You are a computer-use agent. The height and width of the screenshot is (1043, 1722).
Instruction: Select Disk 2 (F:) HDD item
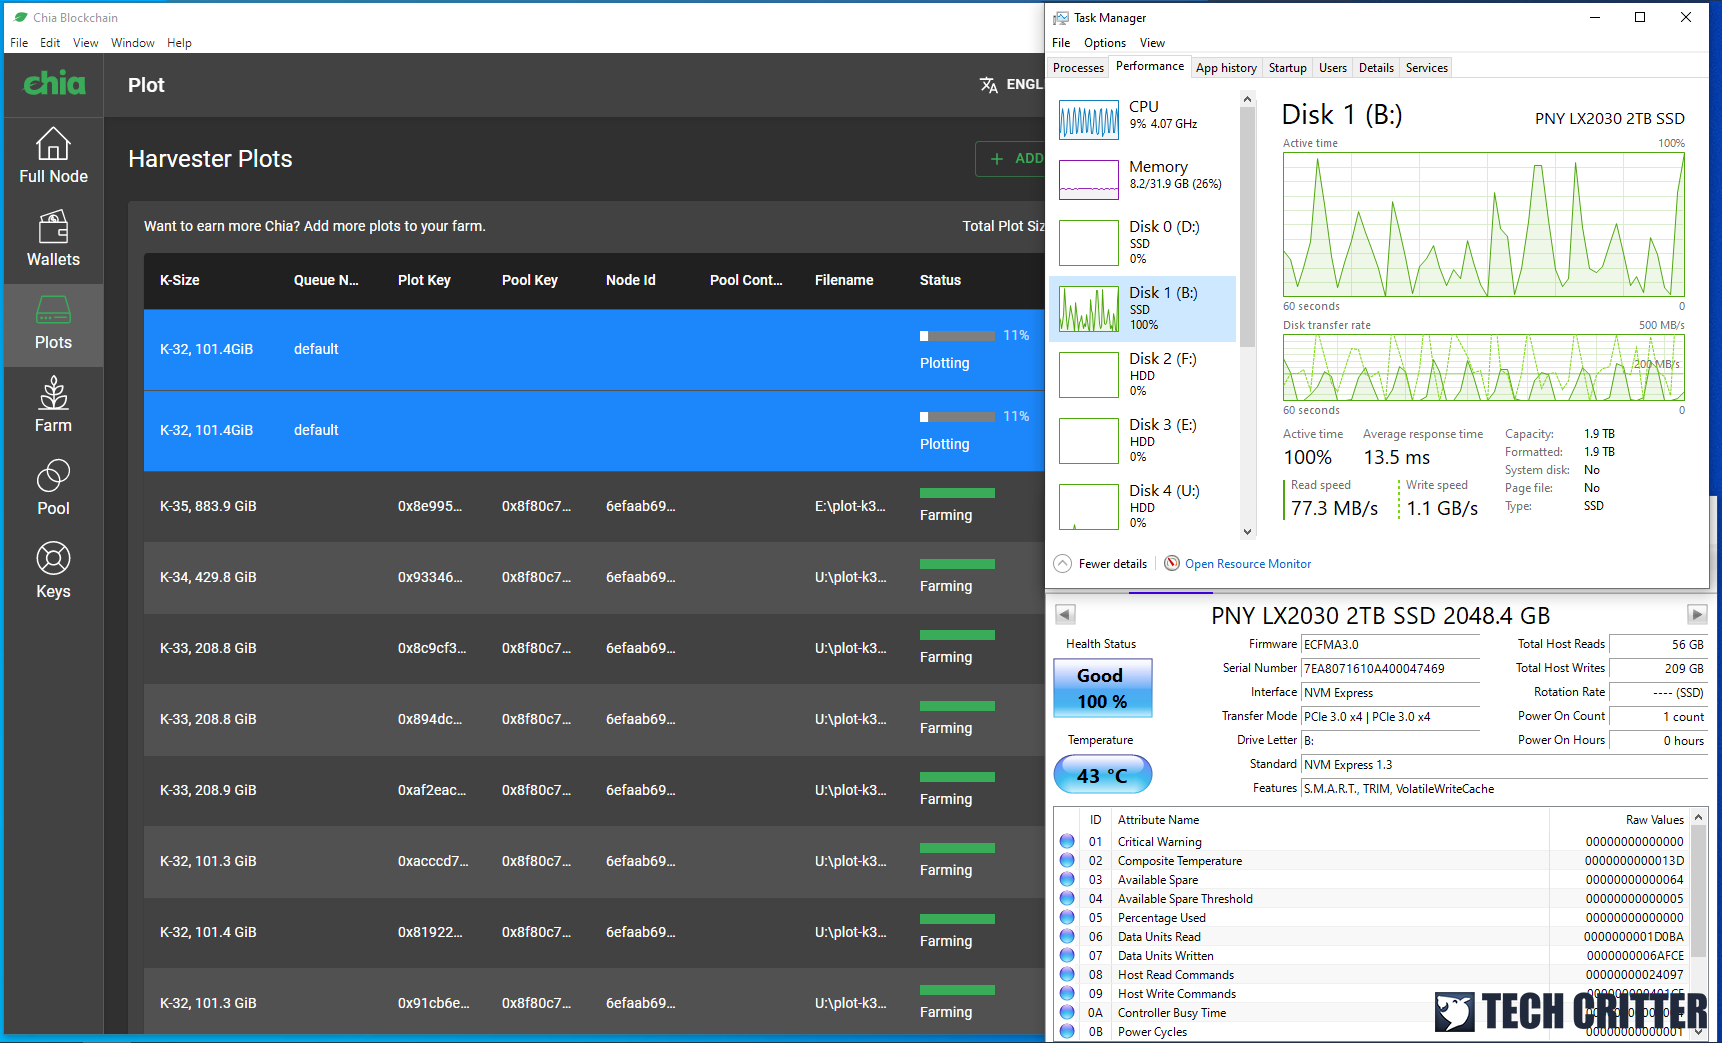click(1142, 375)
